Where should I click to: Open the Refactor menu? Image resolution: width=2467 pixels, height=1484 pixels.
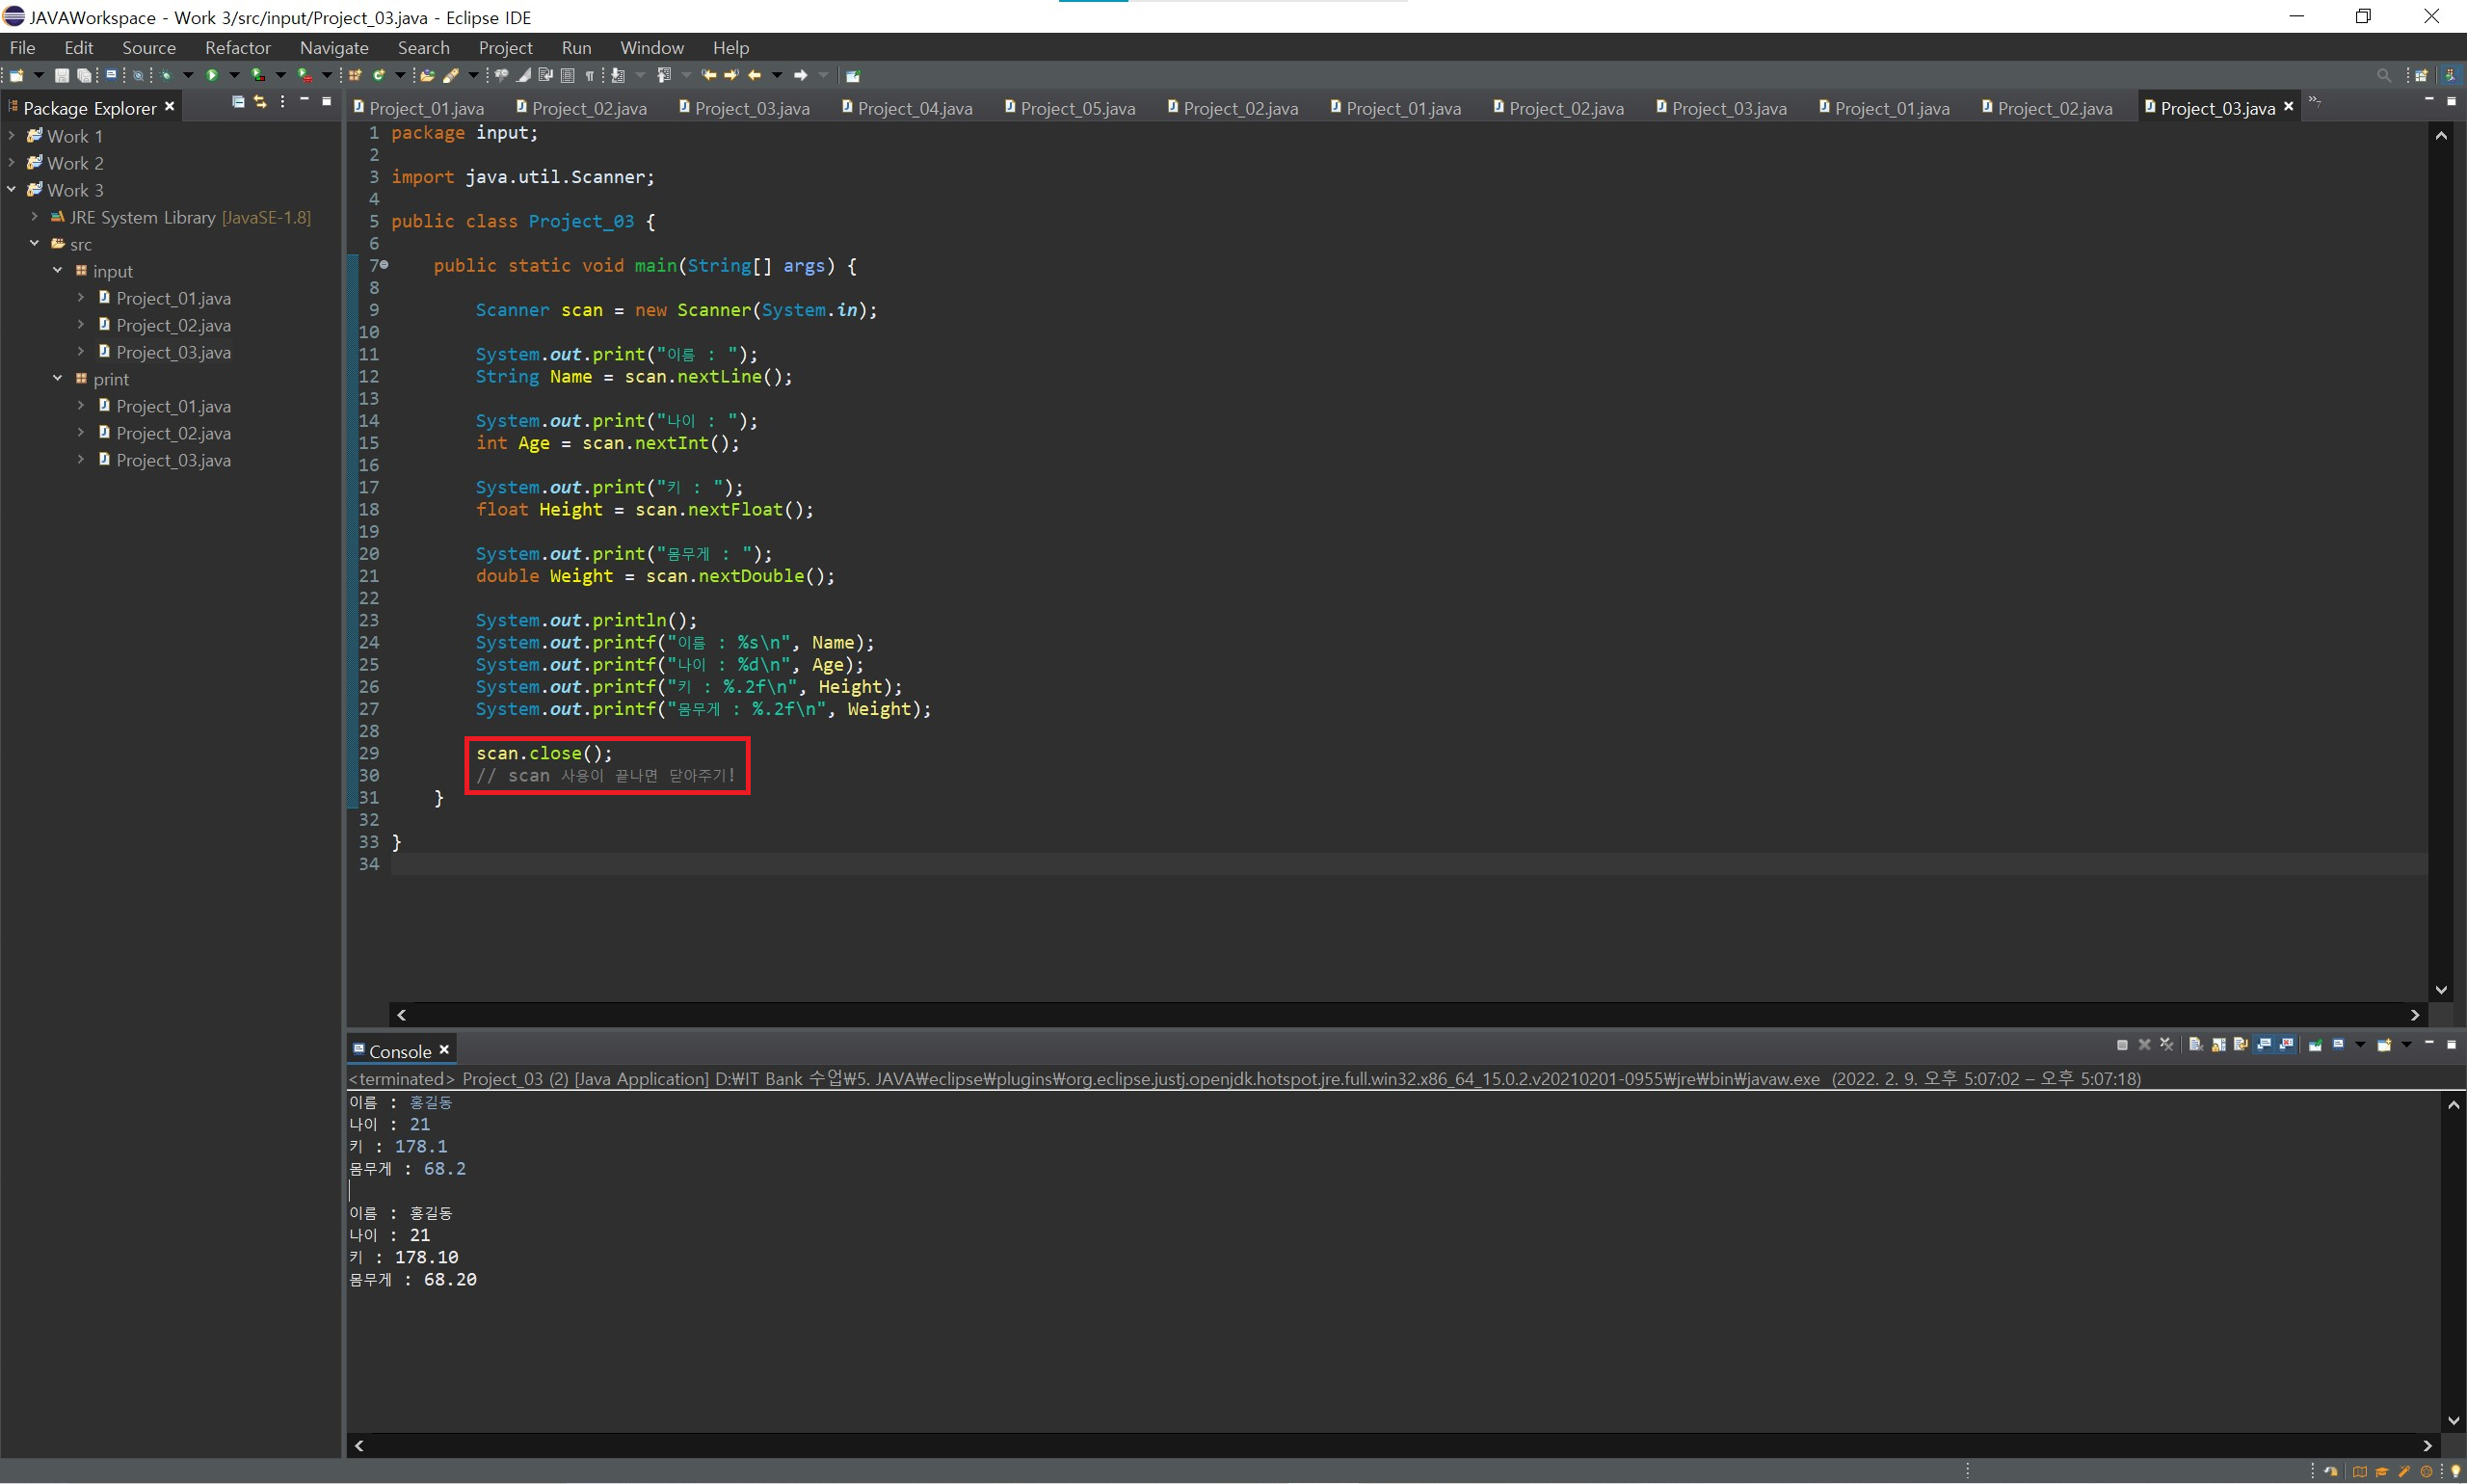point(237,47)
